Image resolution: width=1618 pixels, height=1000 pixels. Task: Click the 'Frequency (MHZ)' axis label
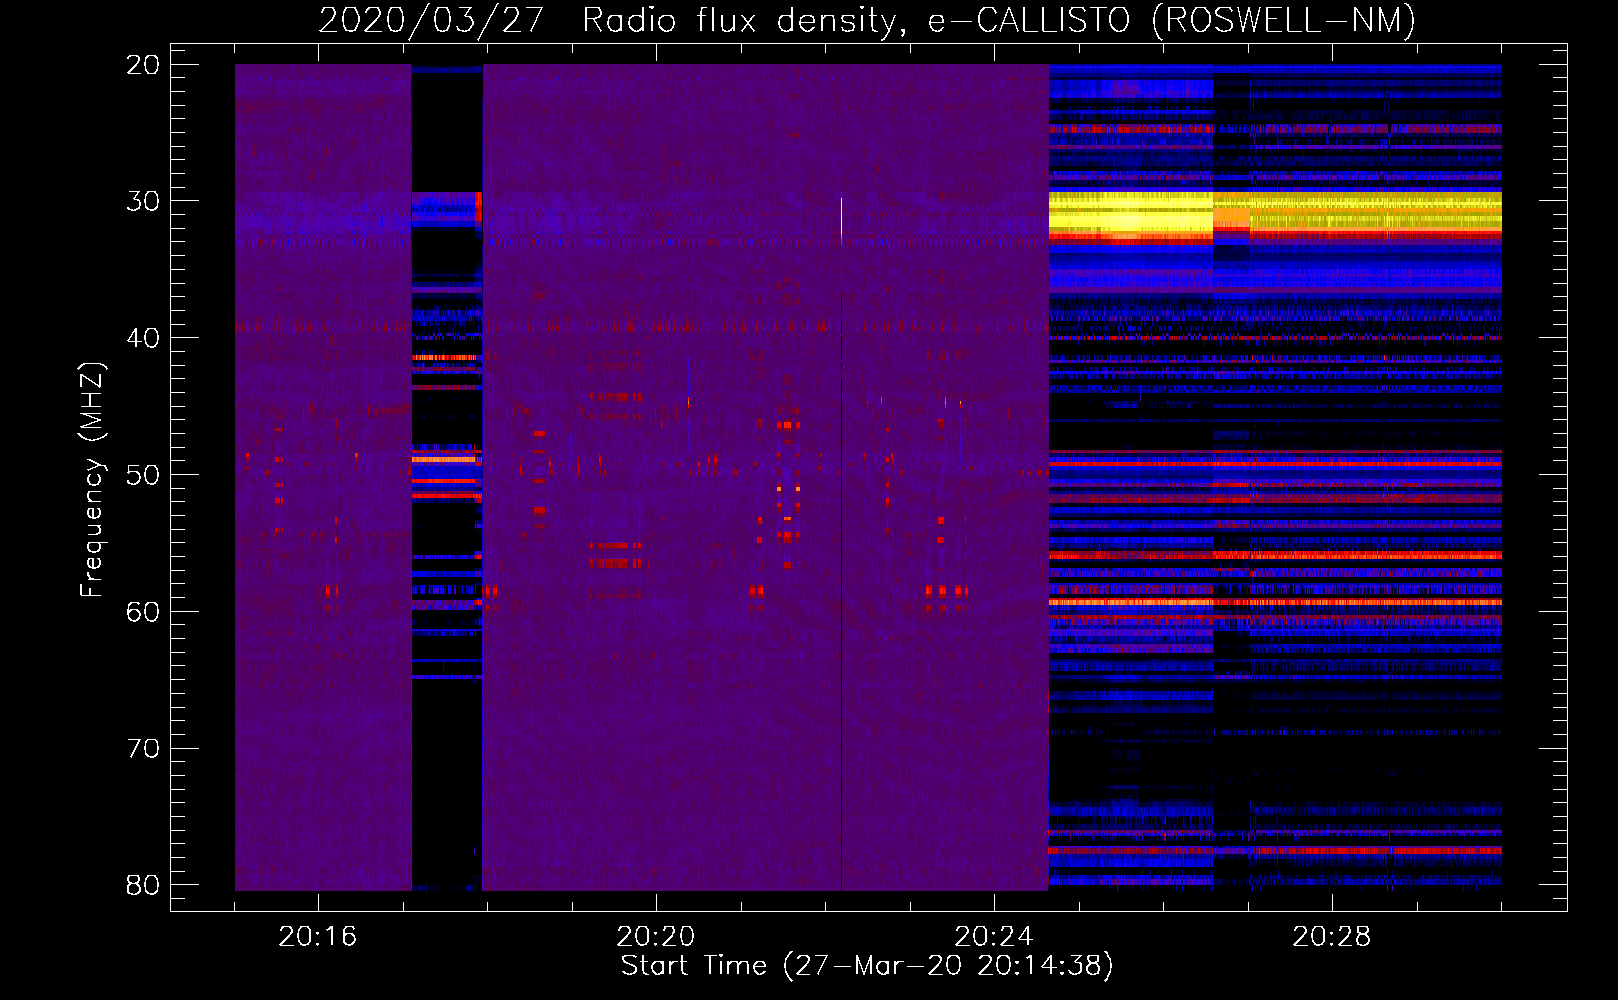pyautogui.click(x=91, y=480)
